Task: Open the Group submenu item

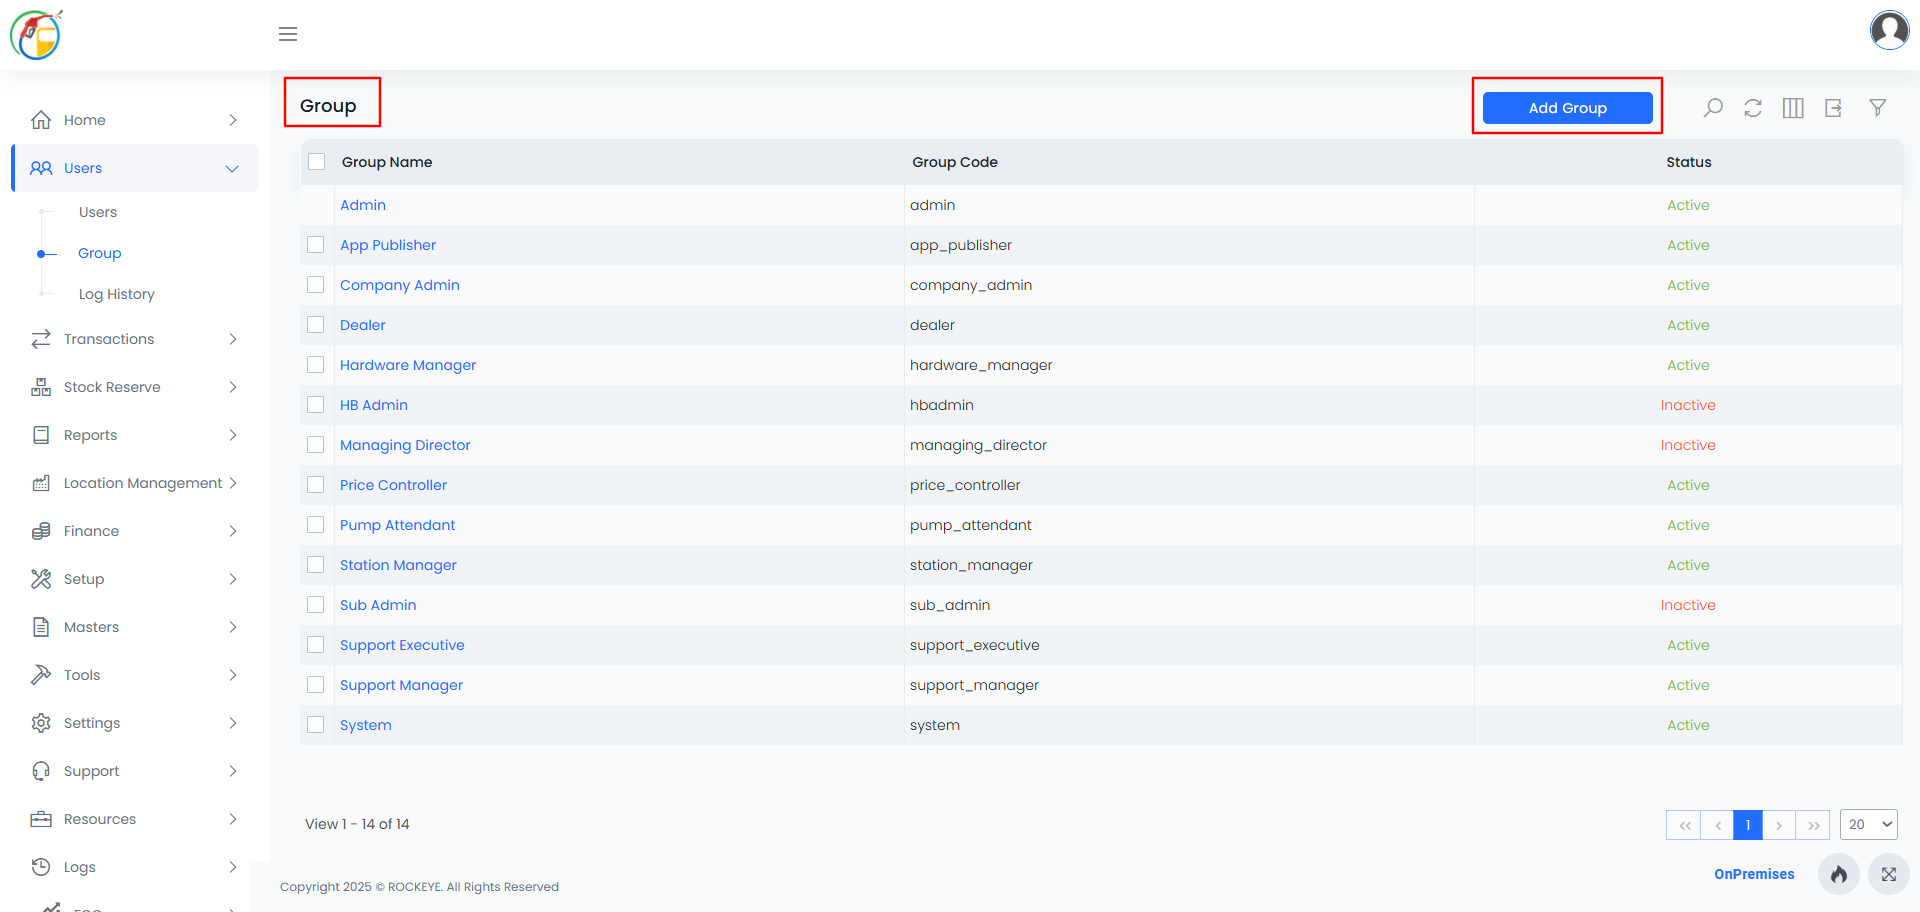Action: 100,253
